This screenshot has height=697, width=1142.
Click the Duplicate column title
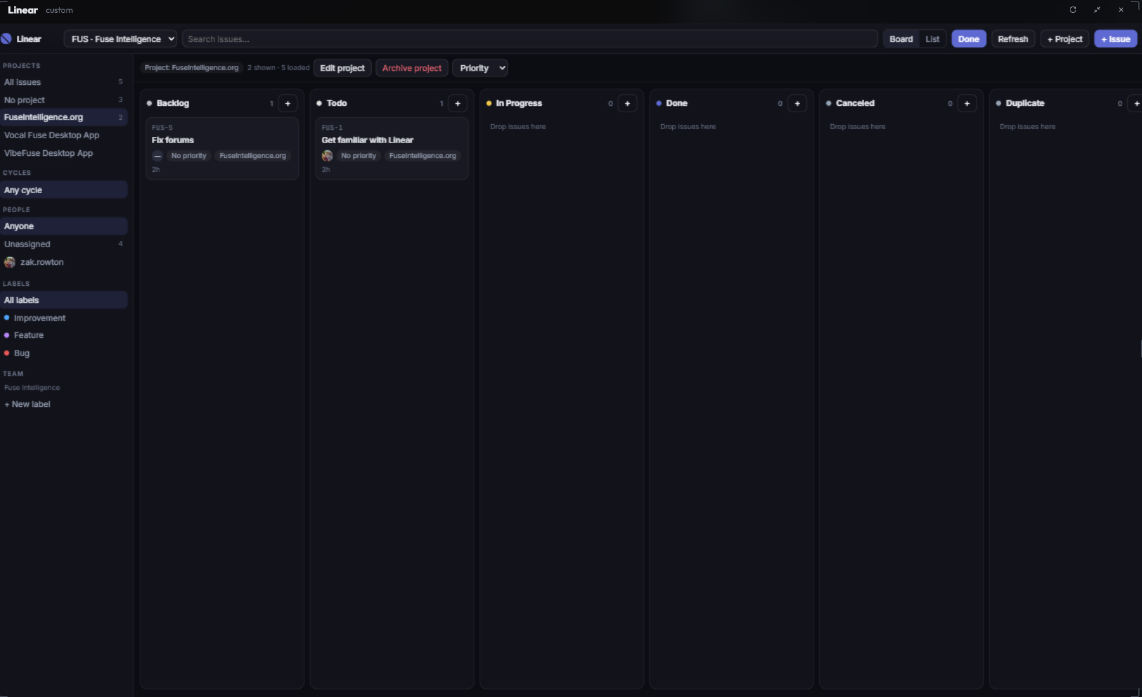(1025, 103)
